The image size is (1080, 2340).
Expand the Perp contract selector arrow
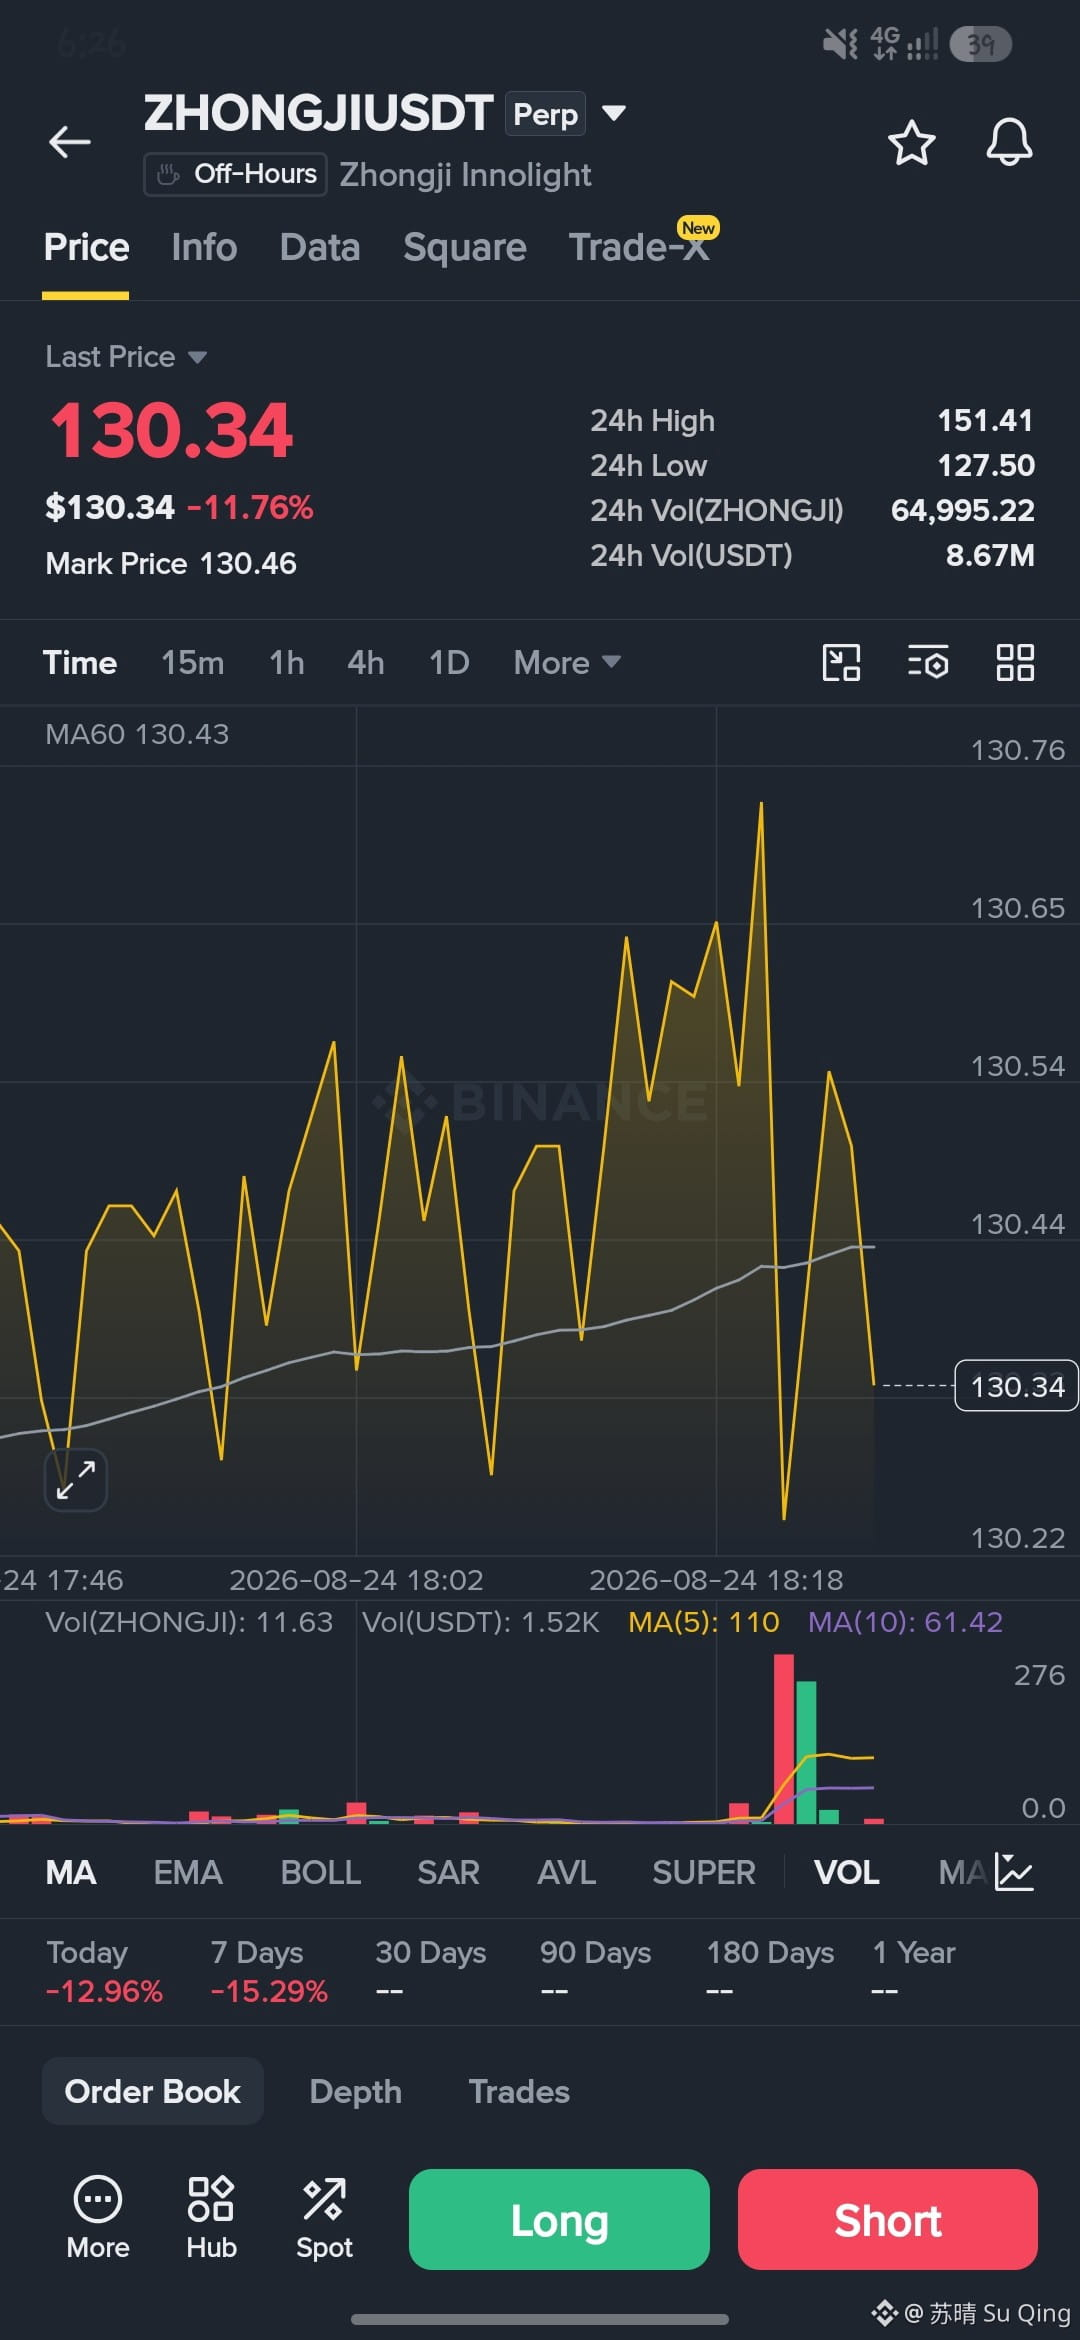[x=614, y=113]
